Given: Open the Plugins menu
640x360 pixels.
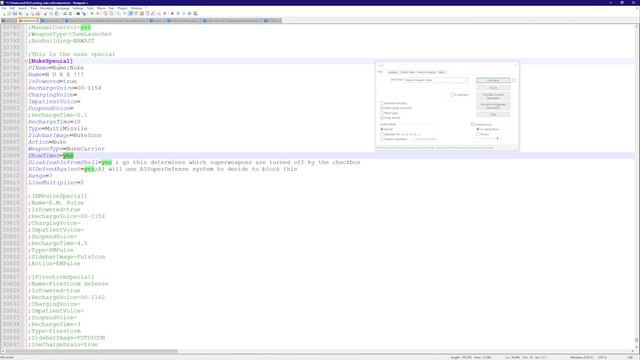Looking at the screenshot, I should (x=122, y=8).
